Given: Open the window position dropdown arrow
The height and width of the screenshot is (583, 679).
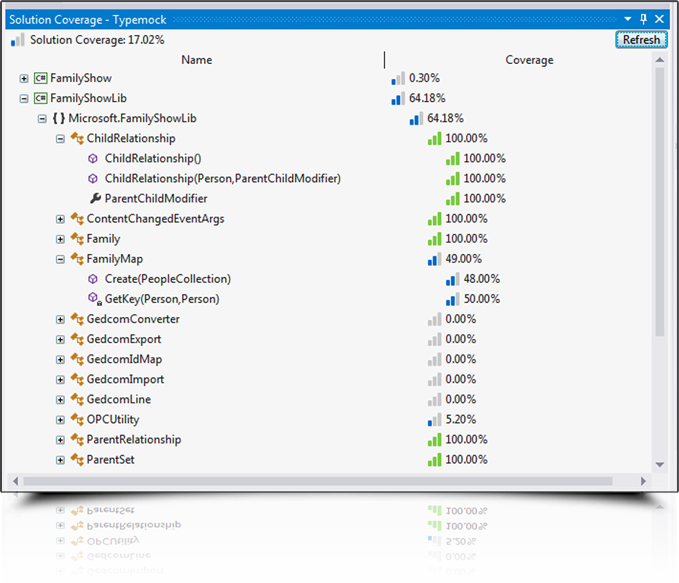Looking at the screenshot, I should [627, 19].
